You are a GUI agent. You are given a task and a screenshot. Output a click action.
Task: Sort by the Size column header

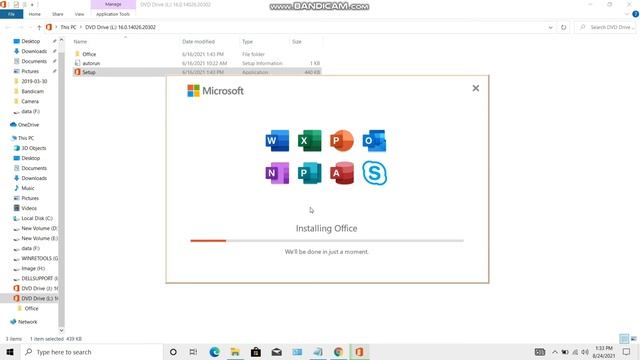pos(297,42)
